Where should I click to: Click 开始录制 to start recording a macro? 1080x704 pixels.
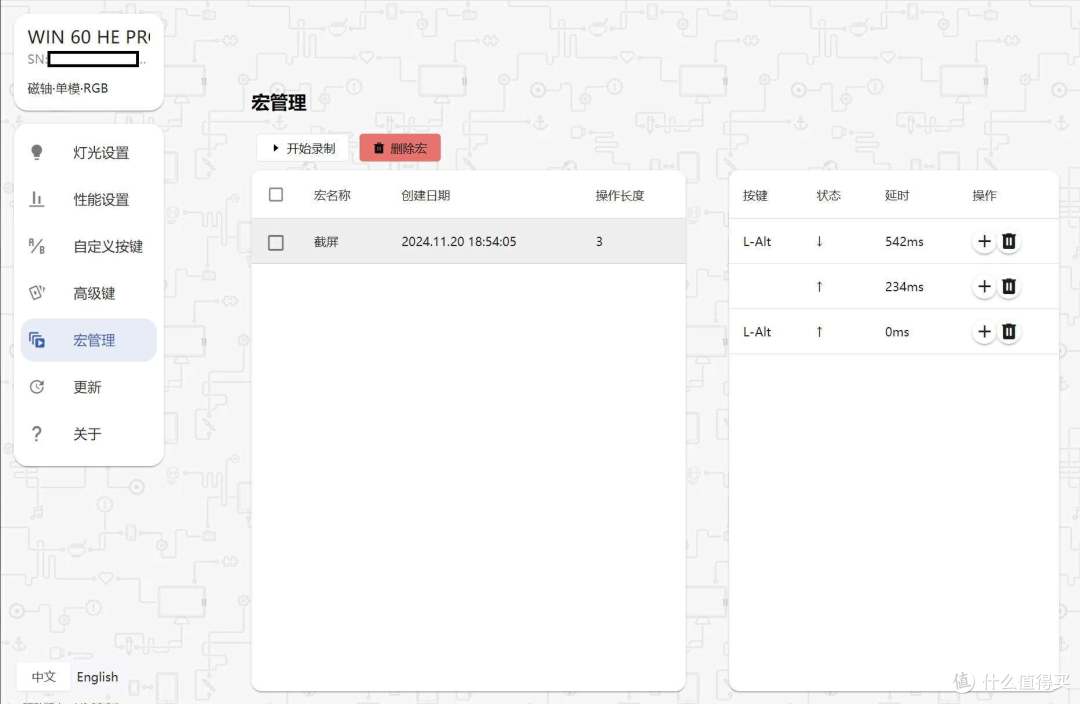click(x=303, y=147)
